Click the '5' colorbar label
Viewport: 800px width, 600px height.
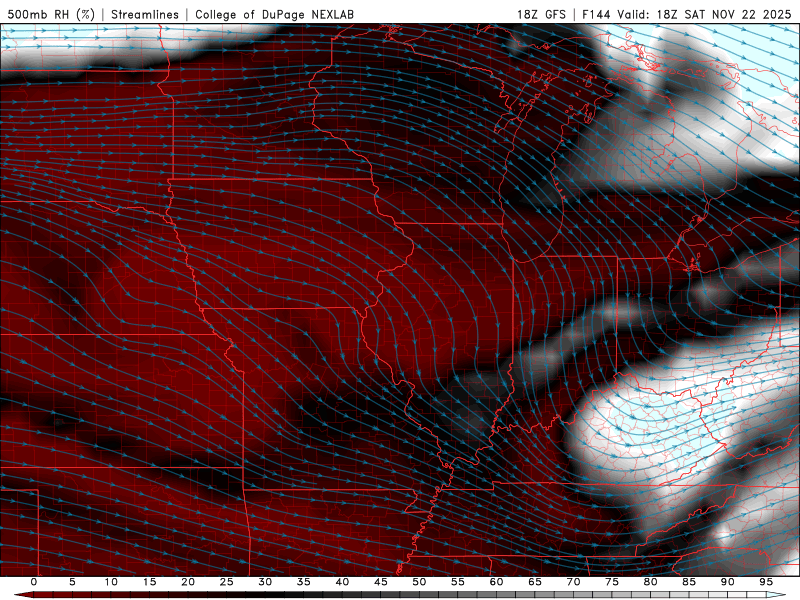[72, 582]
